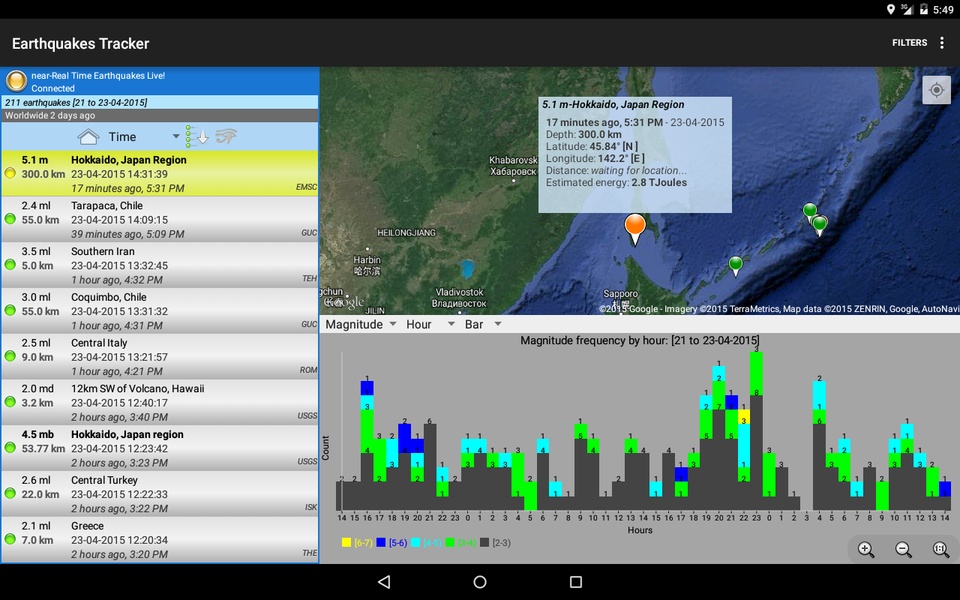Image resolution: width=960 pixels, height=600 pixels.
Task: Open the Magnitude chart variable dropdown
Action: click(x=361, y=324)
